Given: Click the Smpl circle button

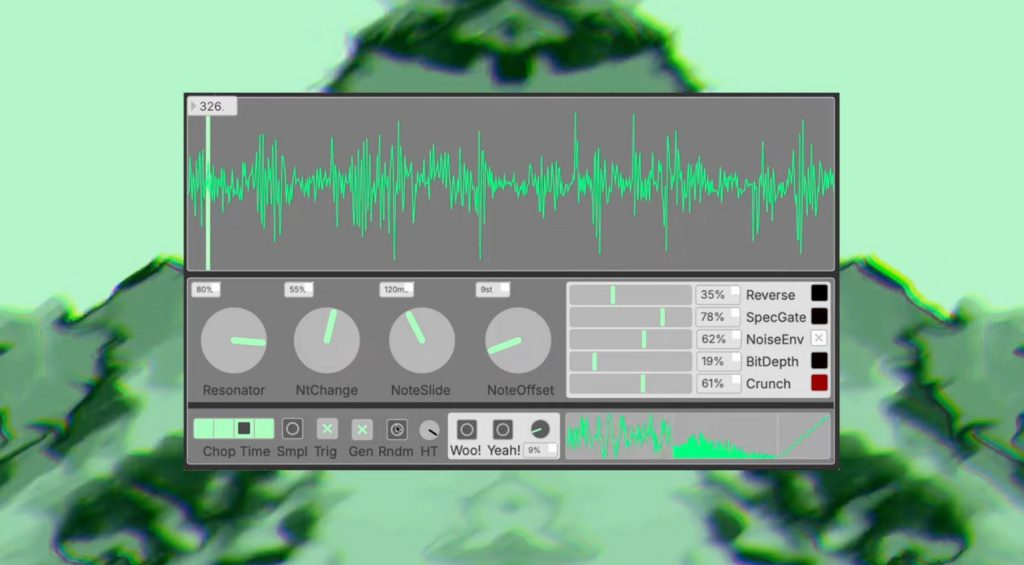Looking at the screenshot, I should 292,429.
